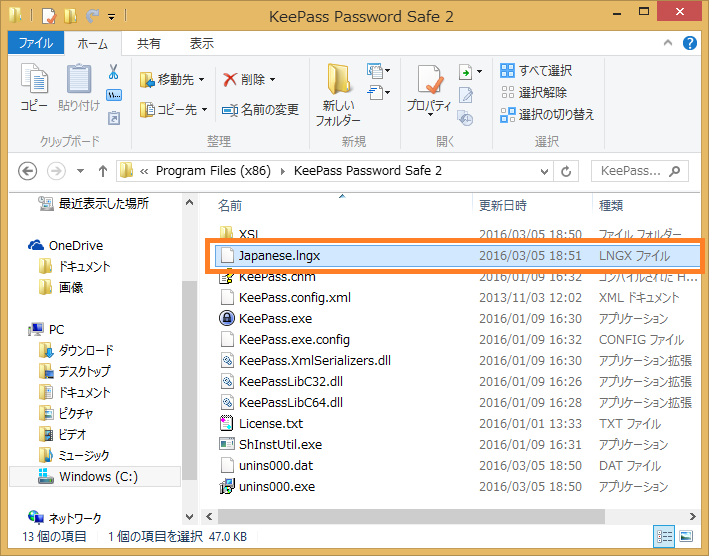
Task: Click the New folder icon
Action: click(x=339, y=80)
